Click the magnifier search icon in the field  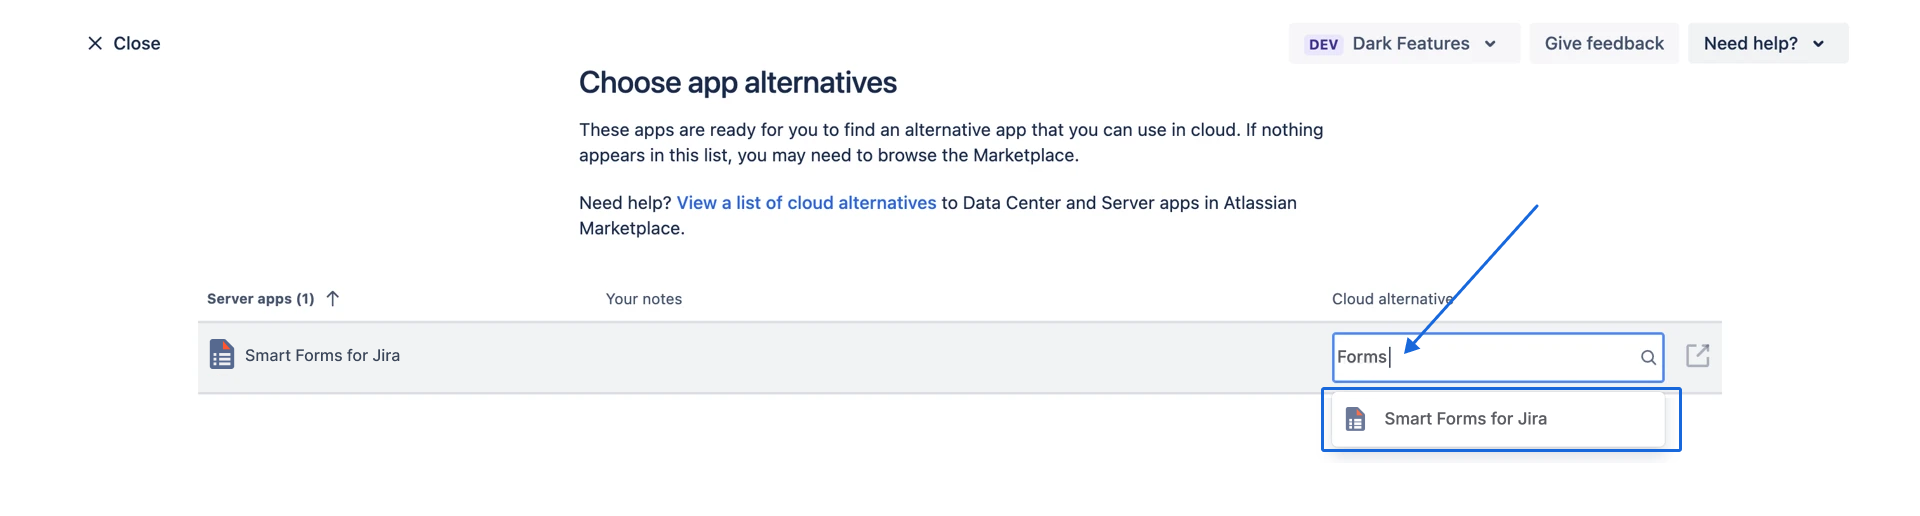(1648, 357)
